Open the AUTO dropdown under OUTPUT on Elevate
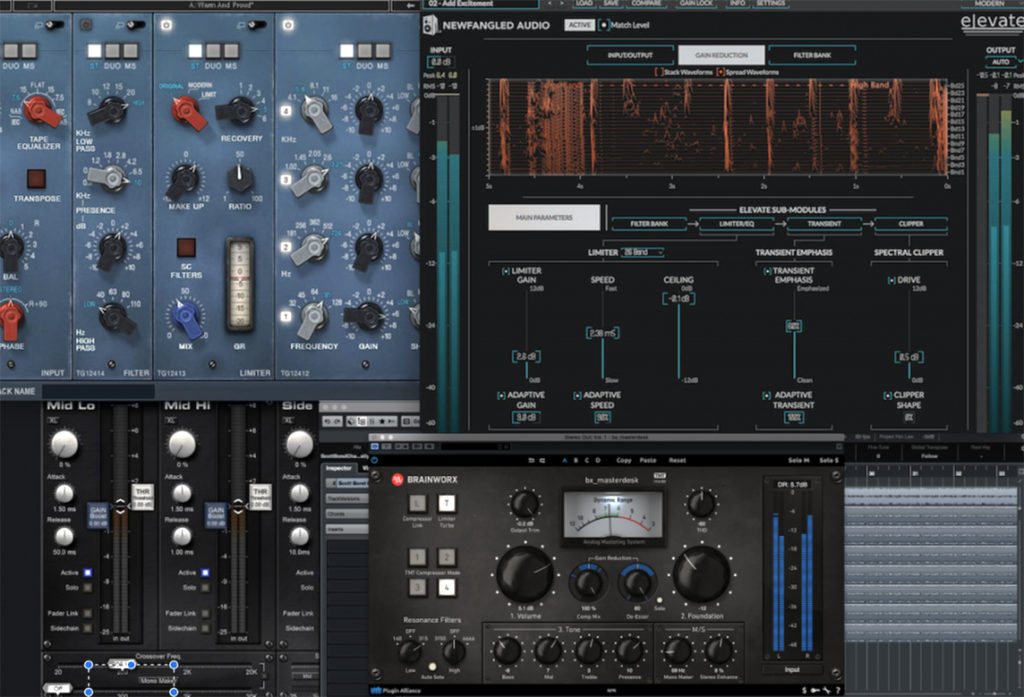The width and height of the screenshot is (1024, 697). pos(1000,62)
